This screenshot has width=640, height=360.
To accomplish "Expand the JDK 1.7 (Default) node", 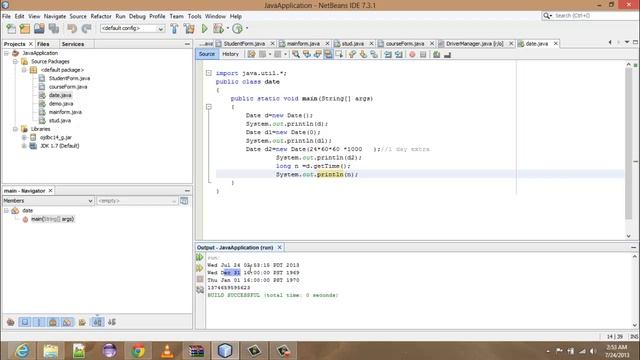I will tap(24, 146).
